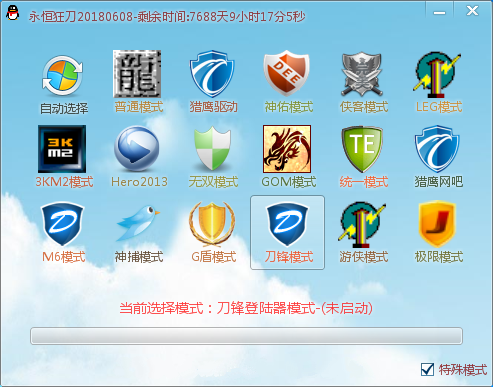Screen dimensions: 493x387
Task: Close the launcher window
Action: (472, 11)
